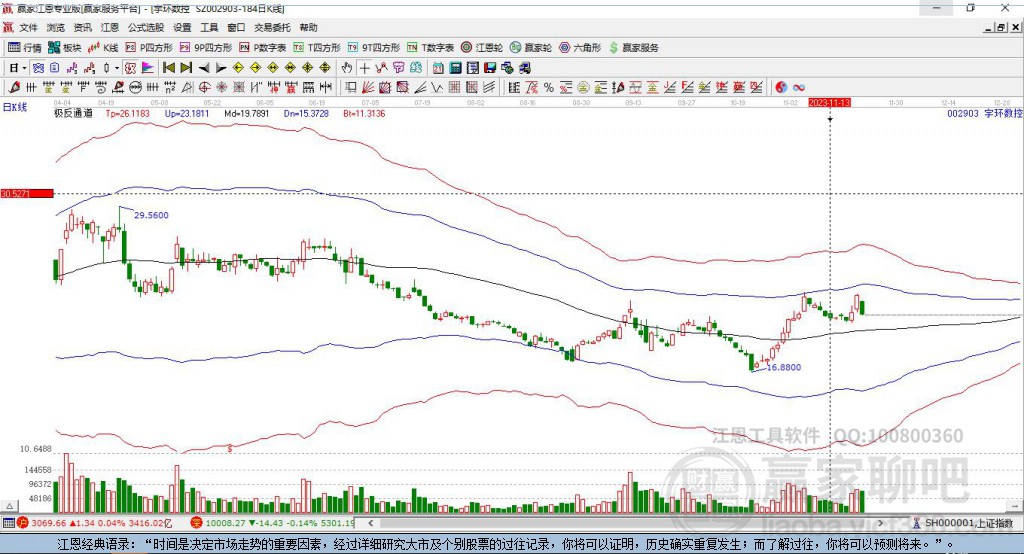Open 赢家服务 with dollar icon
The image size is (1024, 554).
point(633,48)
